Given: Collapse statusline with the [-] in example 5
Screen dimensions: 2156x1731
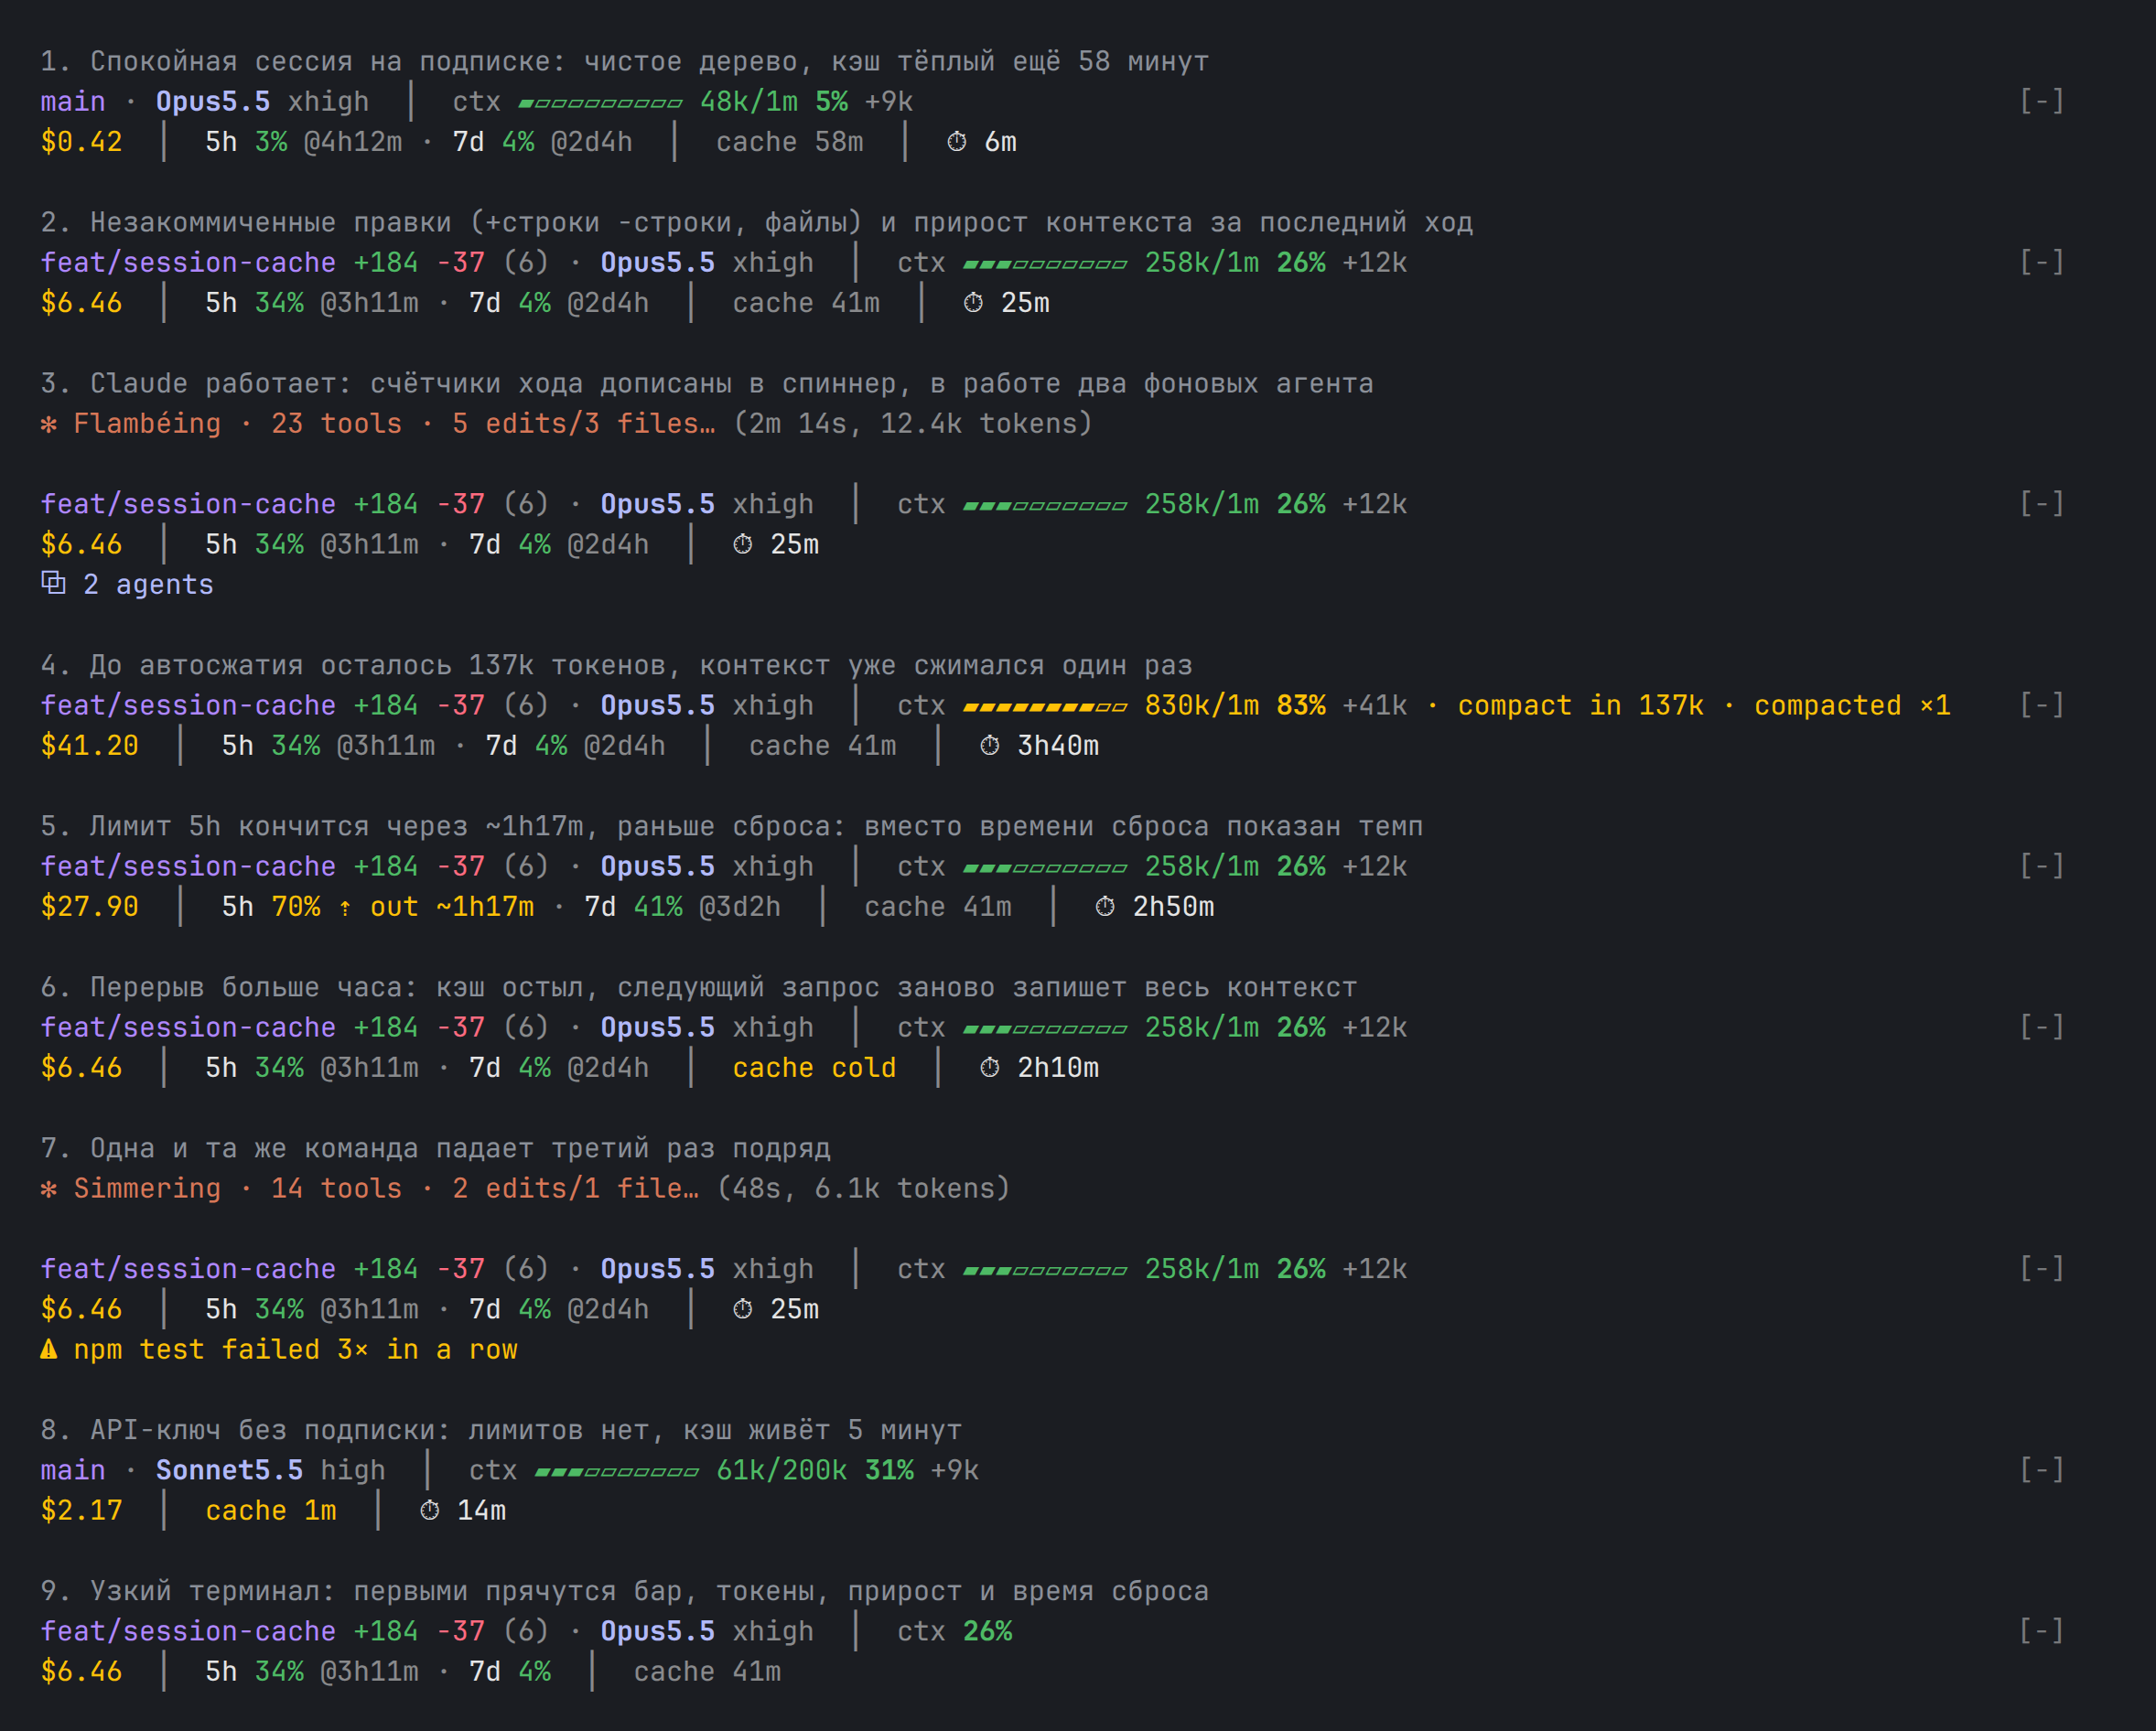Looking at the screenshot, I should pos(2041,867).
